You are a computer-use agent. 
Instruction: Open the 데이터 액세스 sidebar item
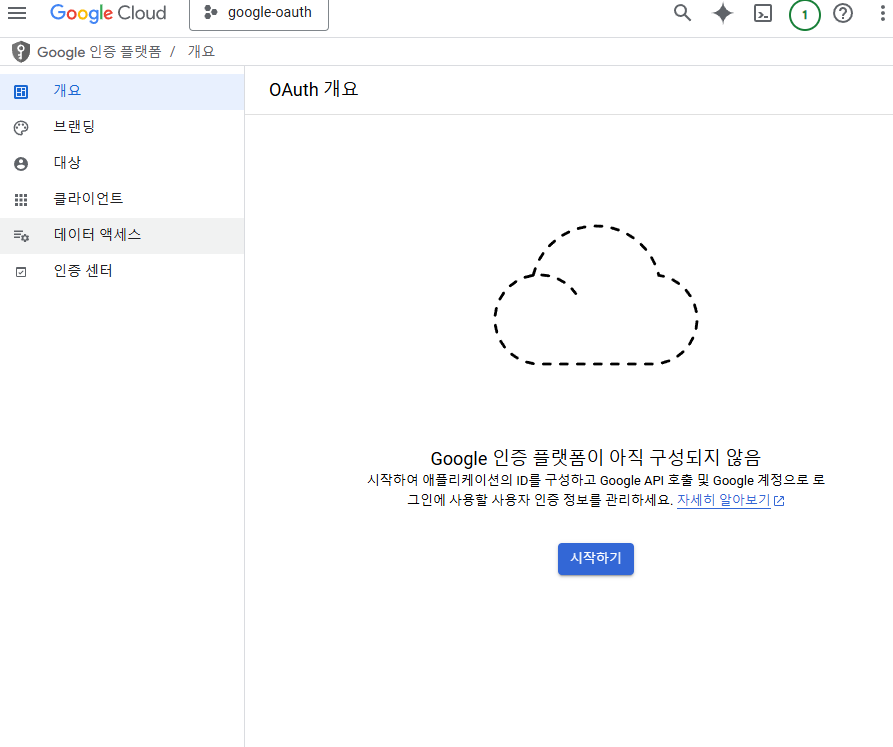pos(122,235)
